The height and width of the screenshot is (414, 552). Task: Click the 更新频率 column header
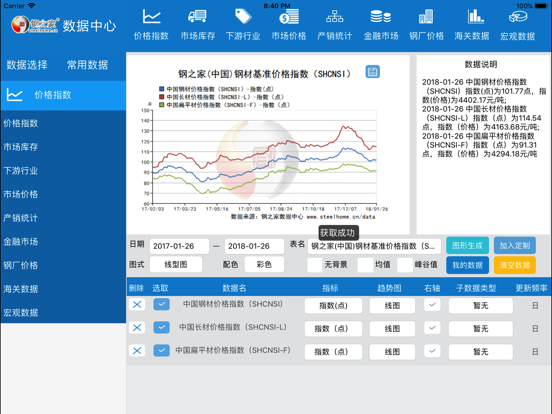531,288
